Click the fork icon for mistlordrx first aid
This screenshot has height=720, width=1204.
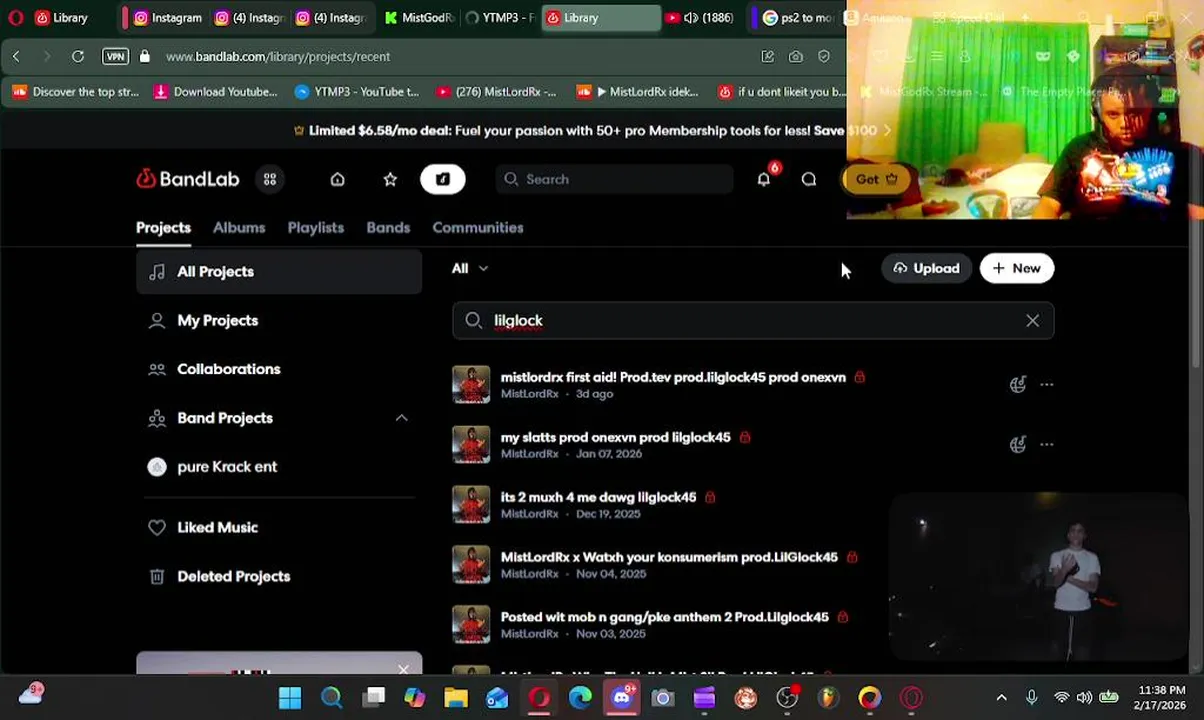pos(1018,385)
